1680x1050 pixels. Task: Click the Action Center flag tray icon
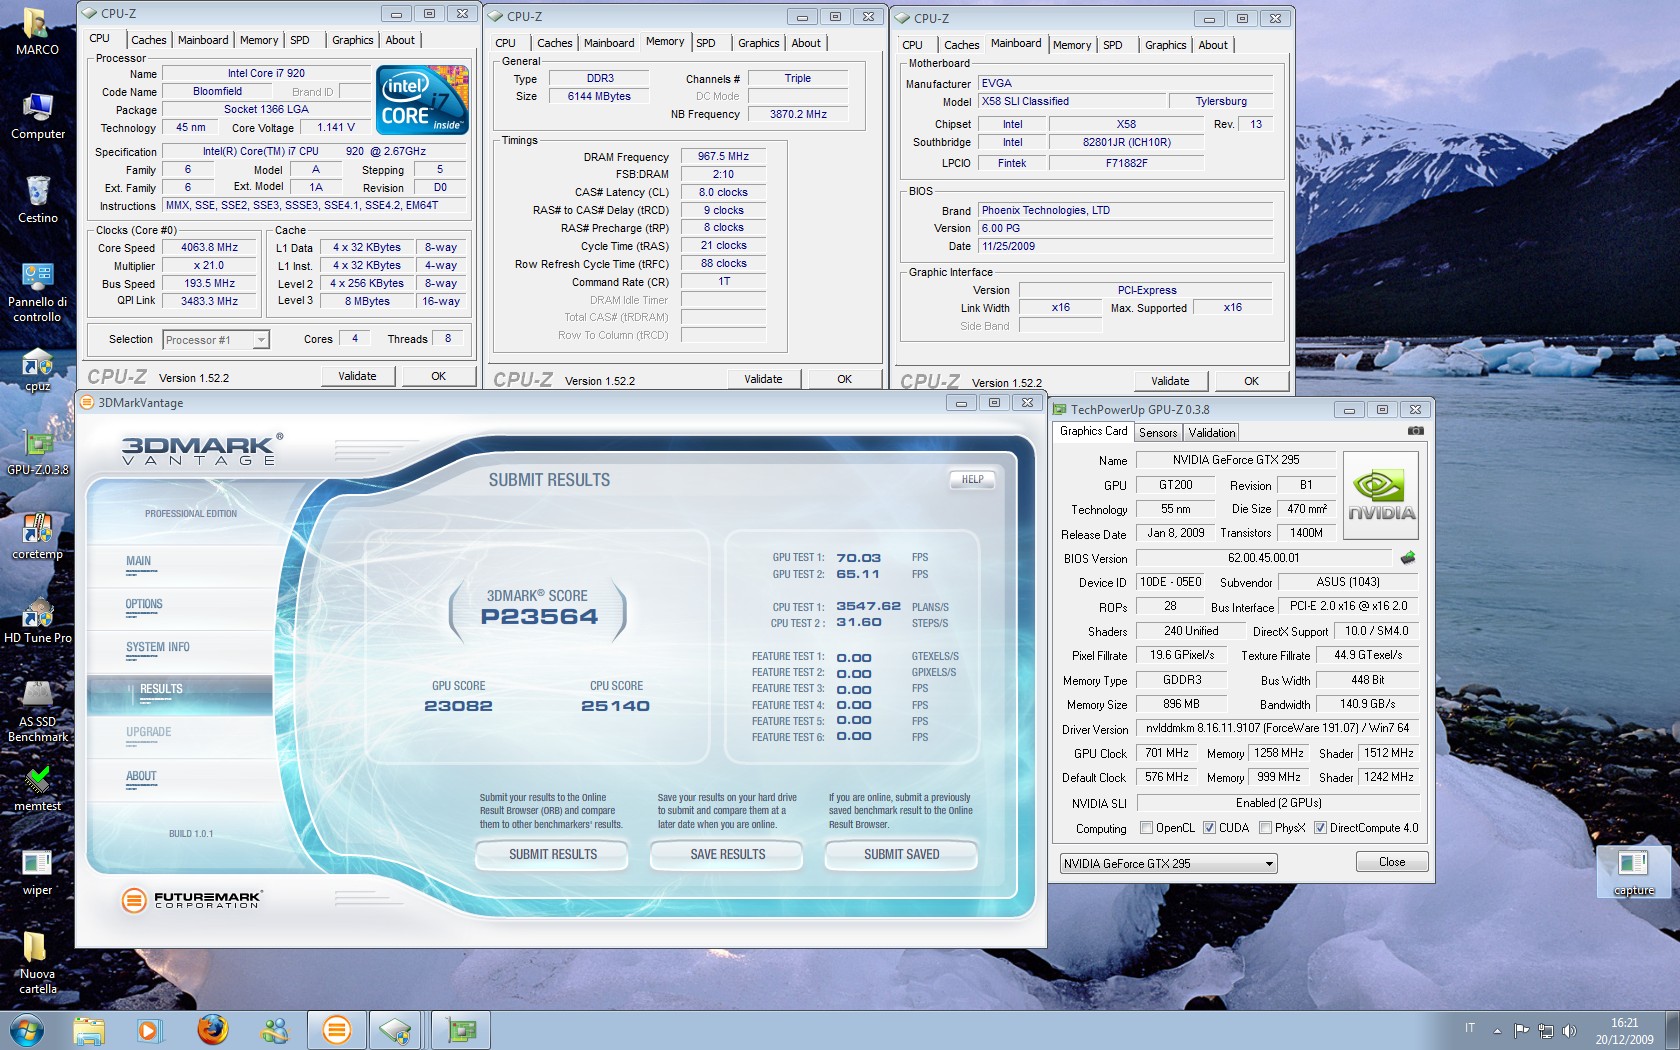click(1521, 1030)
